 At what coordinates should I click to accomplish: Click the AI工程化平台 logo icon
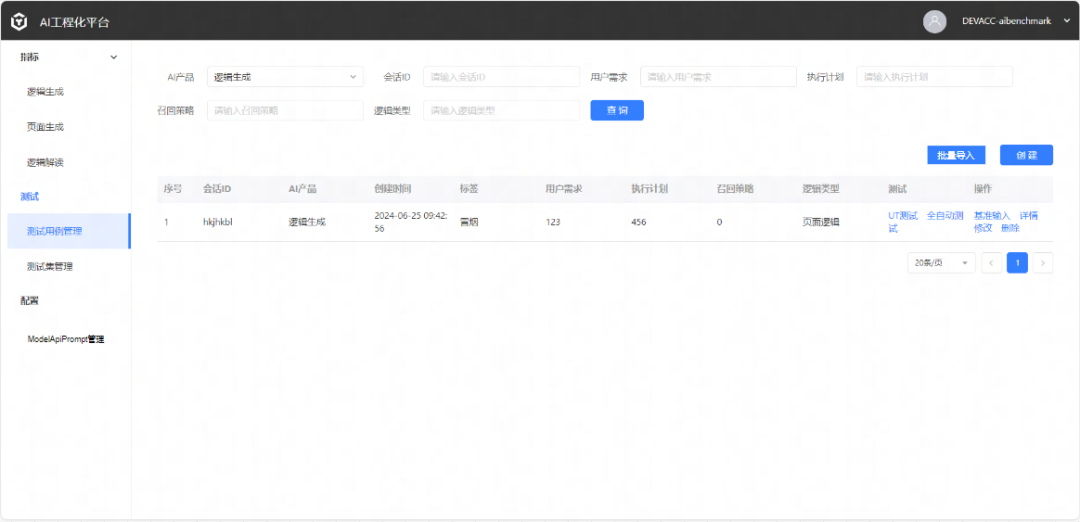point(19,21)
